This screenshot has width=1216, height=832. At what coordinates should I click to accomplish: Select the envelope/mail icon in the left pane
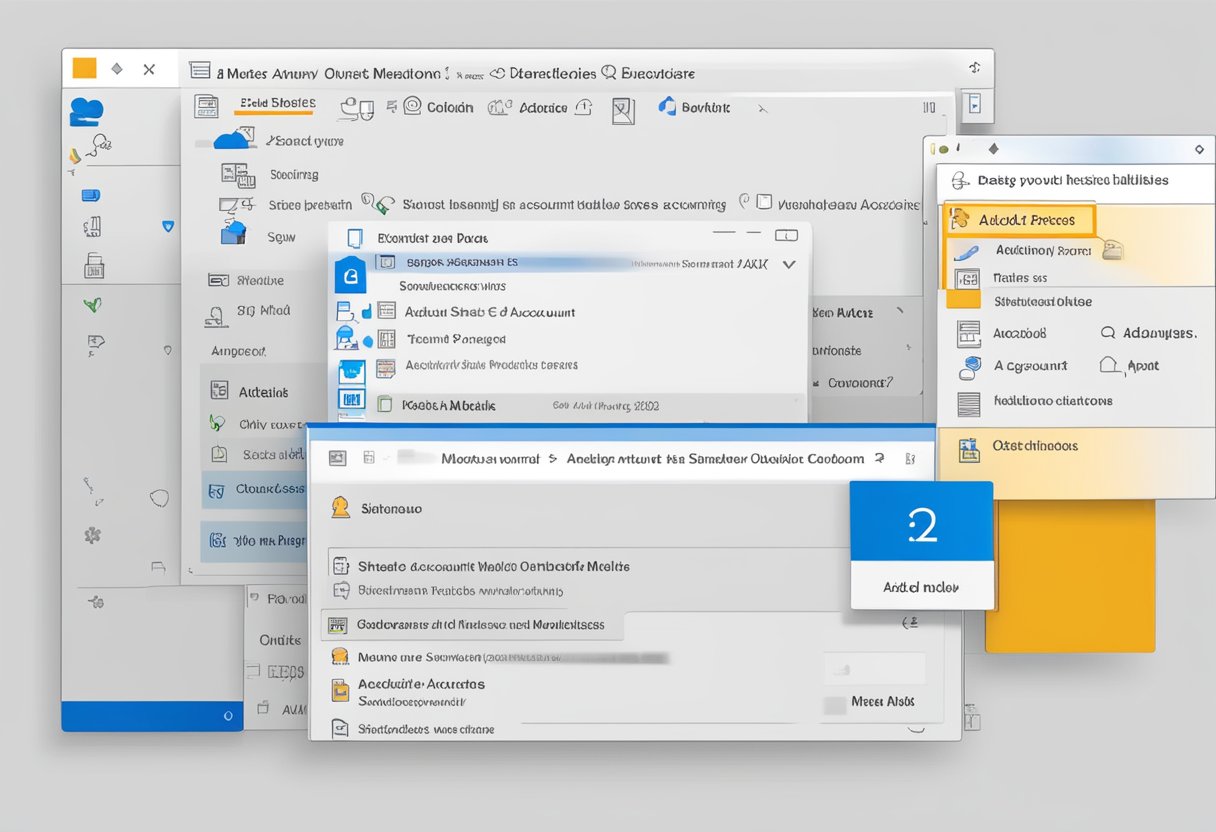(x=89, y=195)
